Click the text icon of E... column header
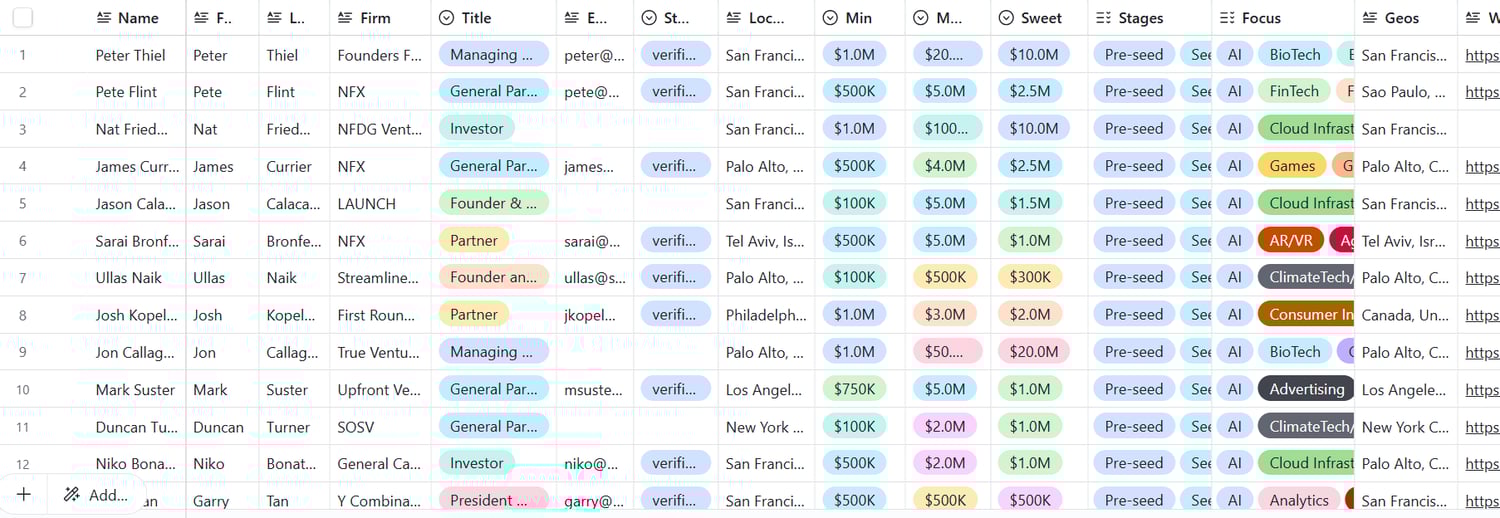Screen dimensions: 1500x518 pyautogui.click(x=572, y=18)
